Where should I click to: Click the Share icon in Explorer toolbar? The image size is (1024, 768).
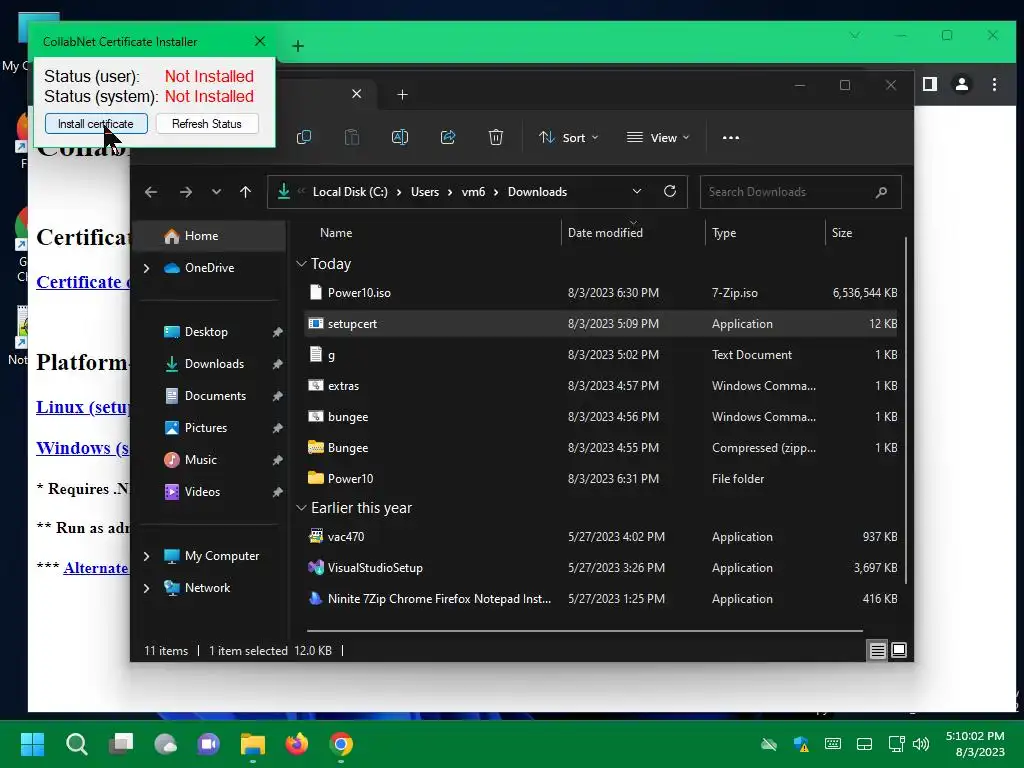(x=448, y=137)
